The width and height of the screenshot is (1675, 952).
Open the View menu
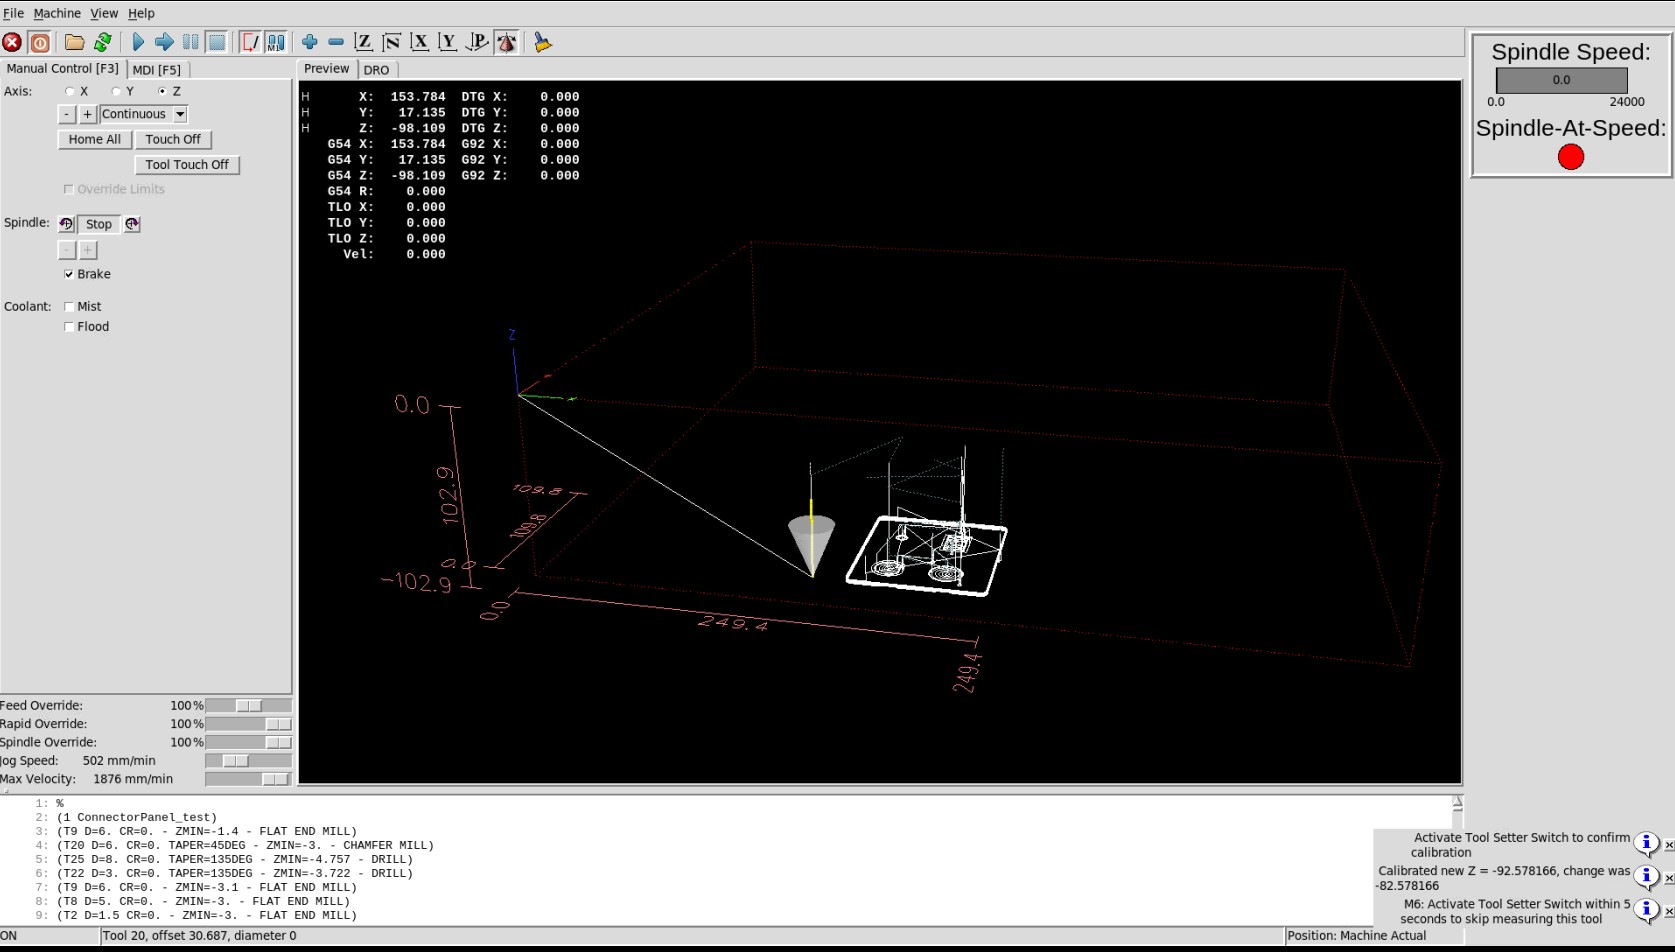(104, 13)
